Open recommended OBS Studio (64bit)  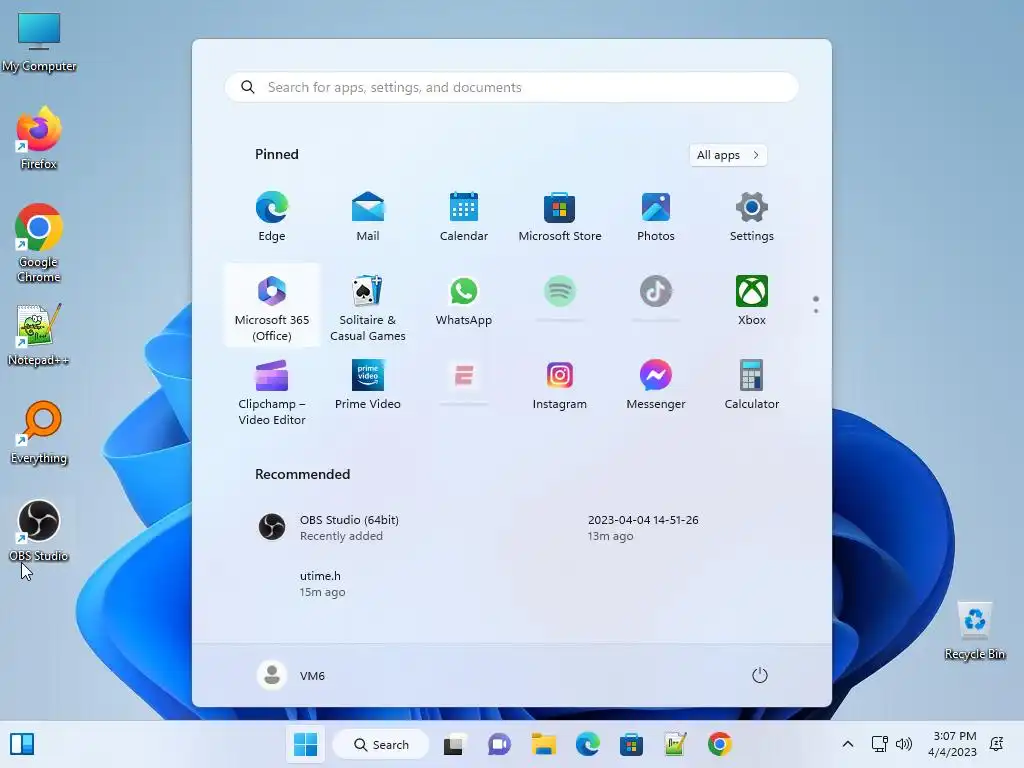tap(366, 528)
